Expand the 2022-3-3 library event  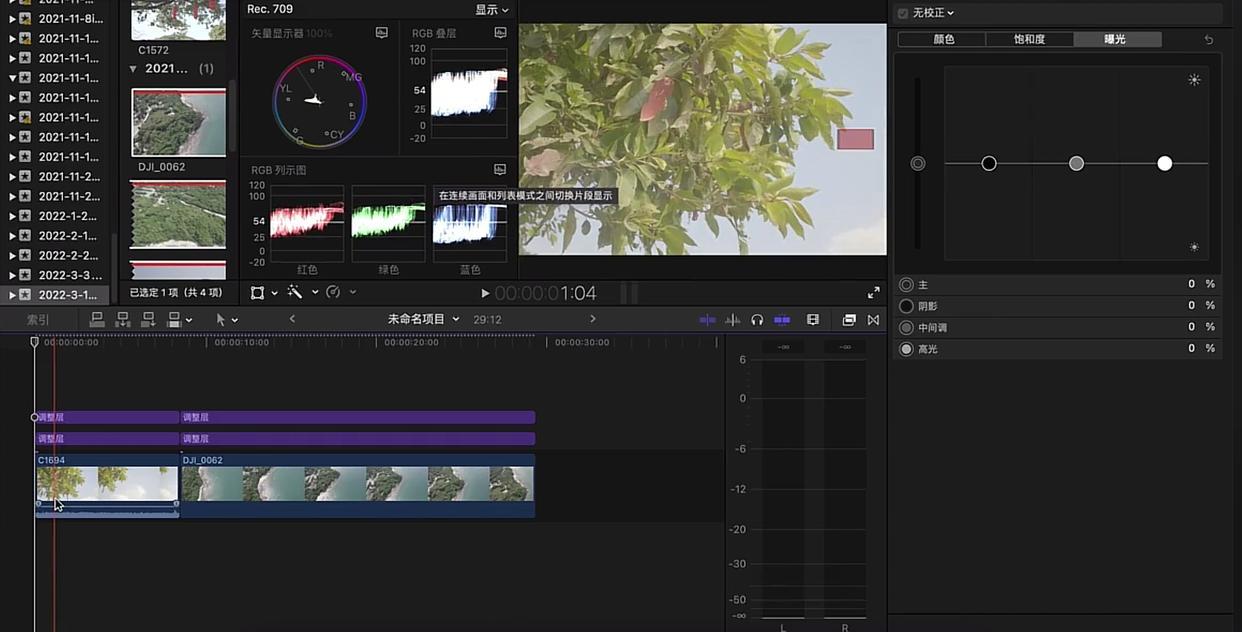13,275
